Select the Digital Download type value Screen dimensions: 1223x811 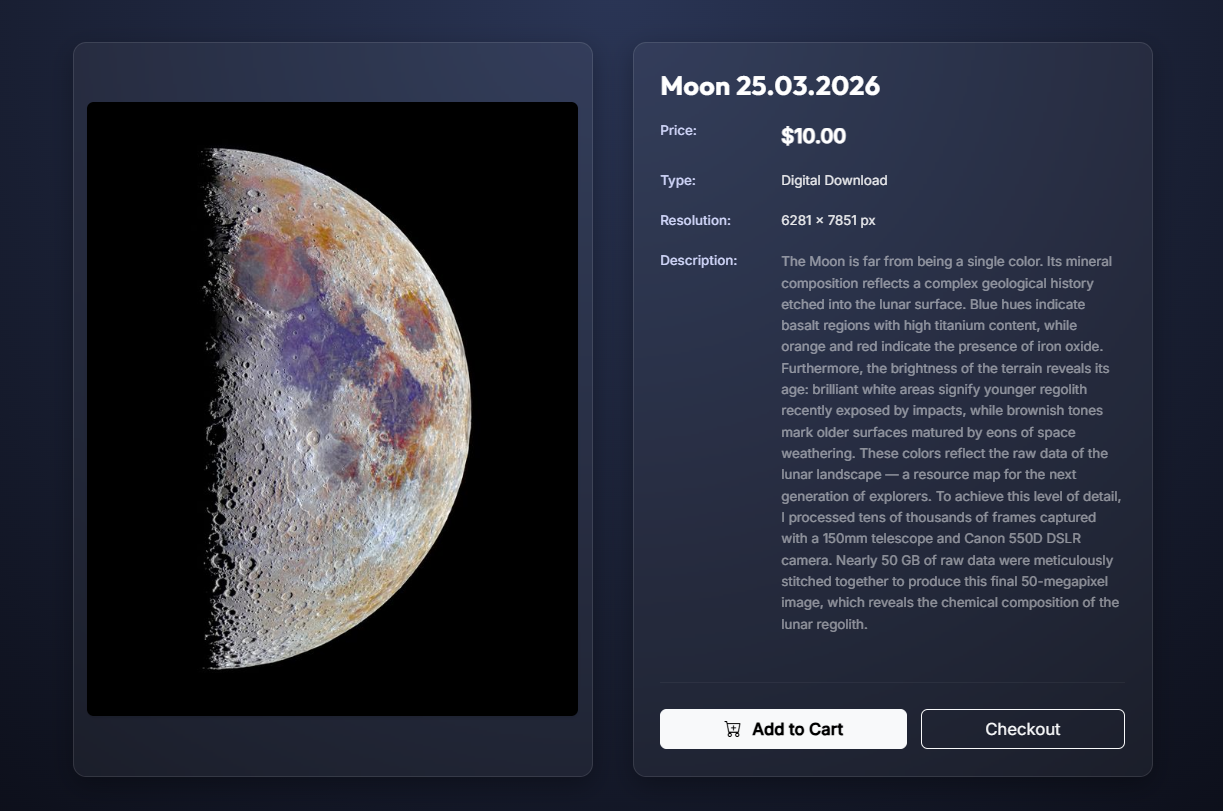point(834,181)
